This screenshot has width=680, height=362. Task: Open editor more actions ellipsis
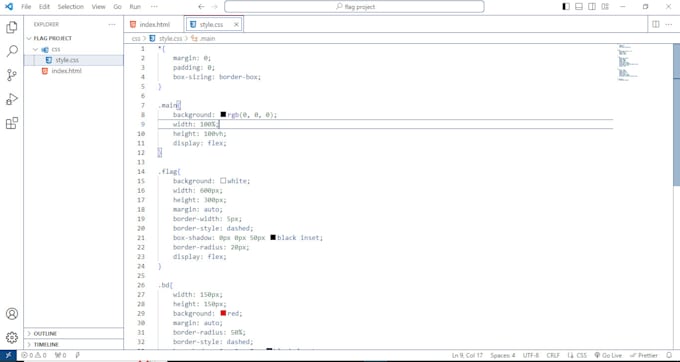[x=669, y=24]
